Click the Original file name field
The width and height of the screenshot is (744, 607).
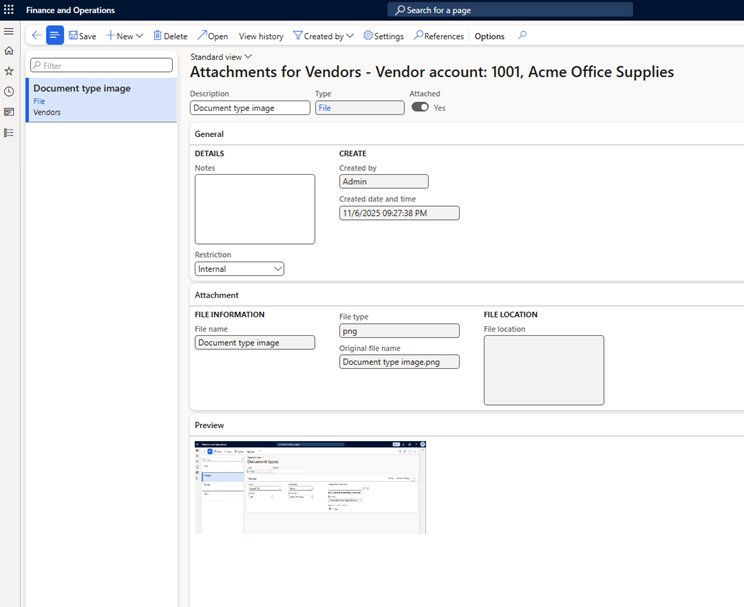coord(399,362)
